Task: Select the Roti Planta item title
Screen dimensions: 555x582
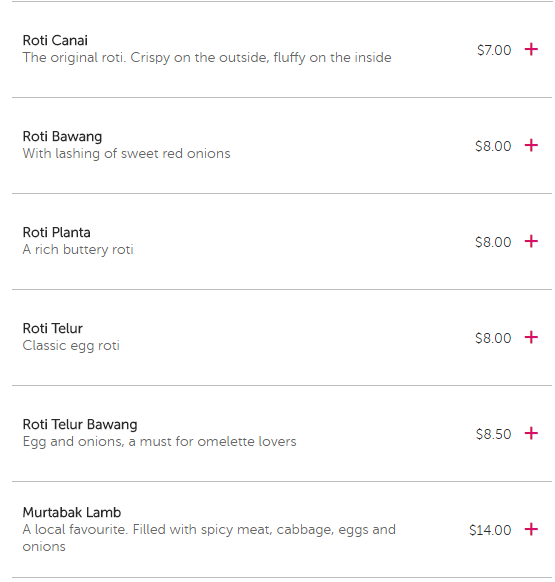Action: pos(56,232)
